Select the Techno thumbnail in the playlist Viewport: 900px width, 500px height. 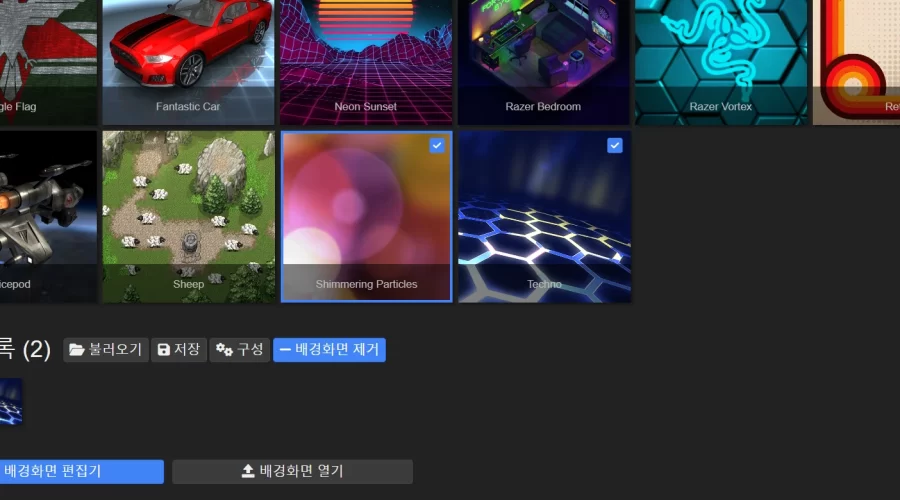(x=11, y=401)
